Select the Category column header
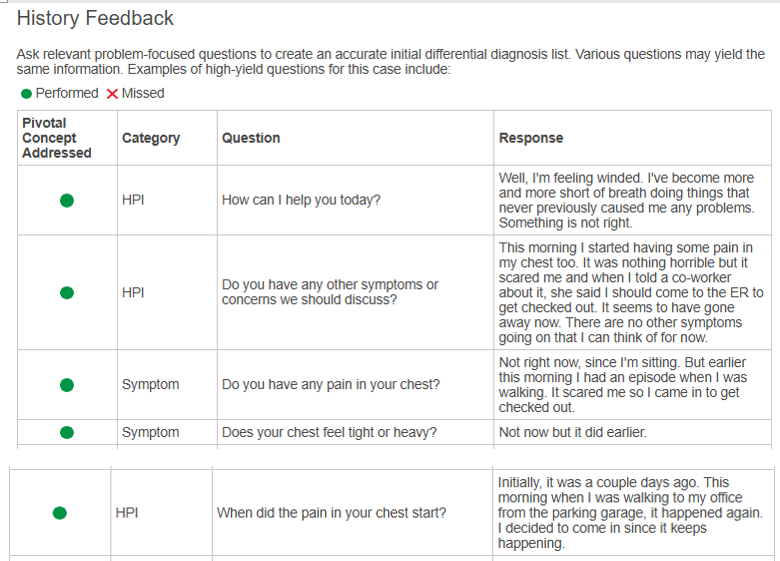This screenshot has width=780, height=561. [x=151, y=138]
